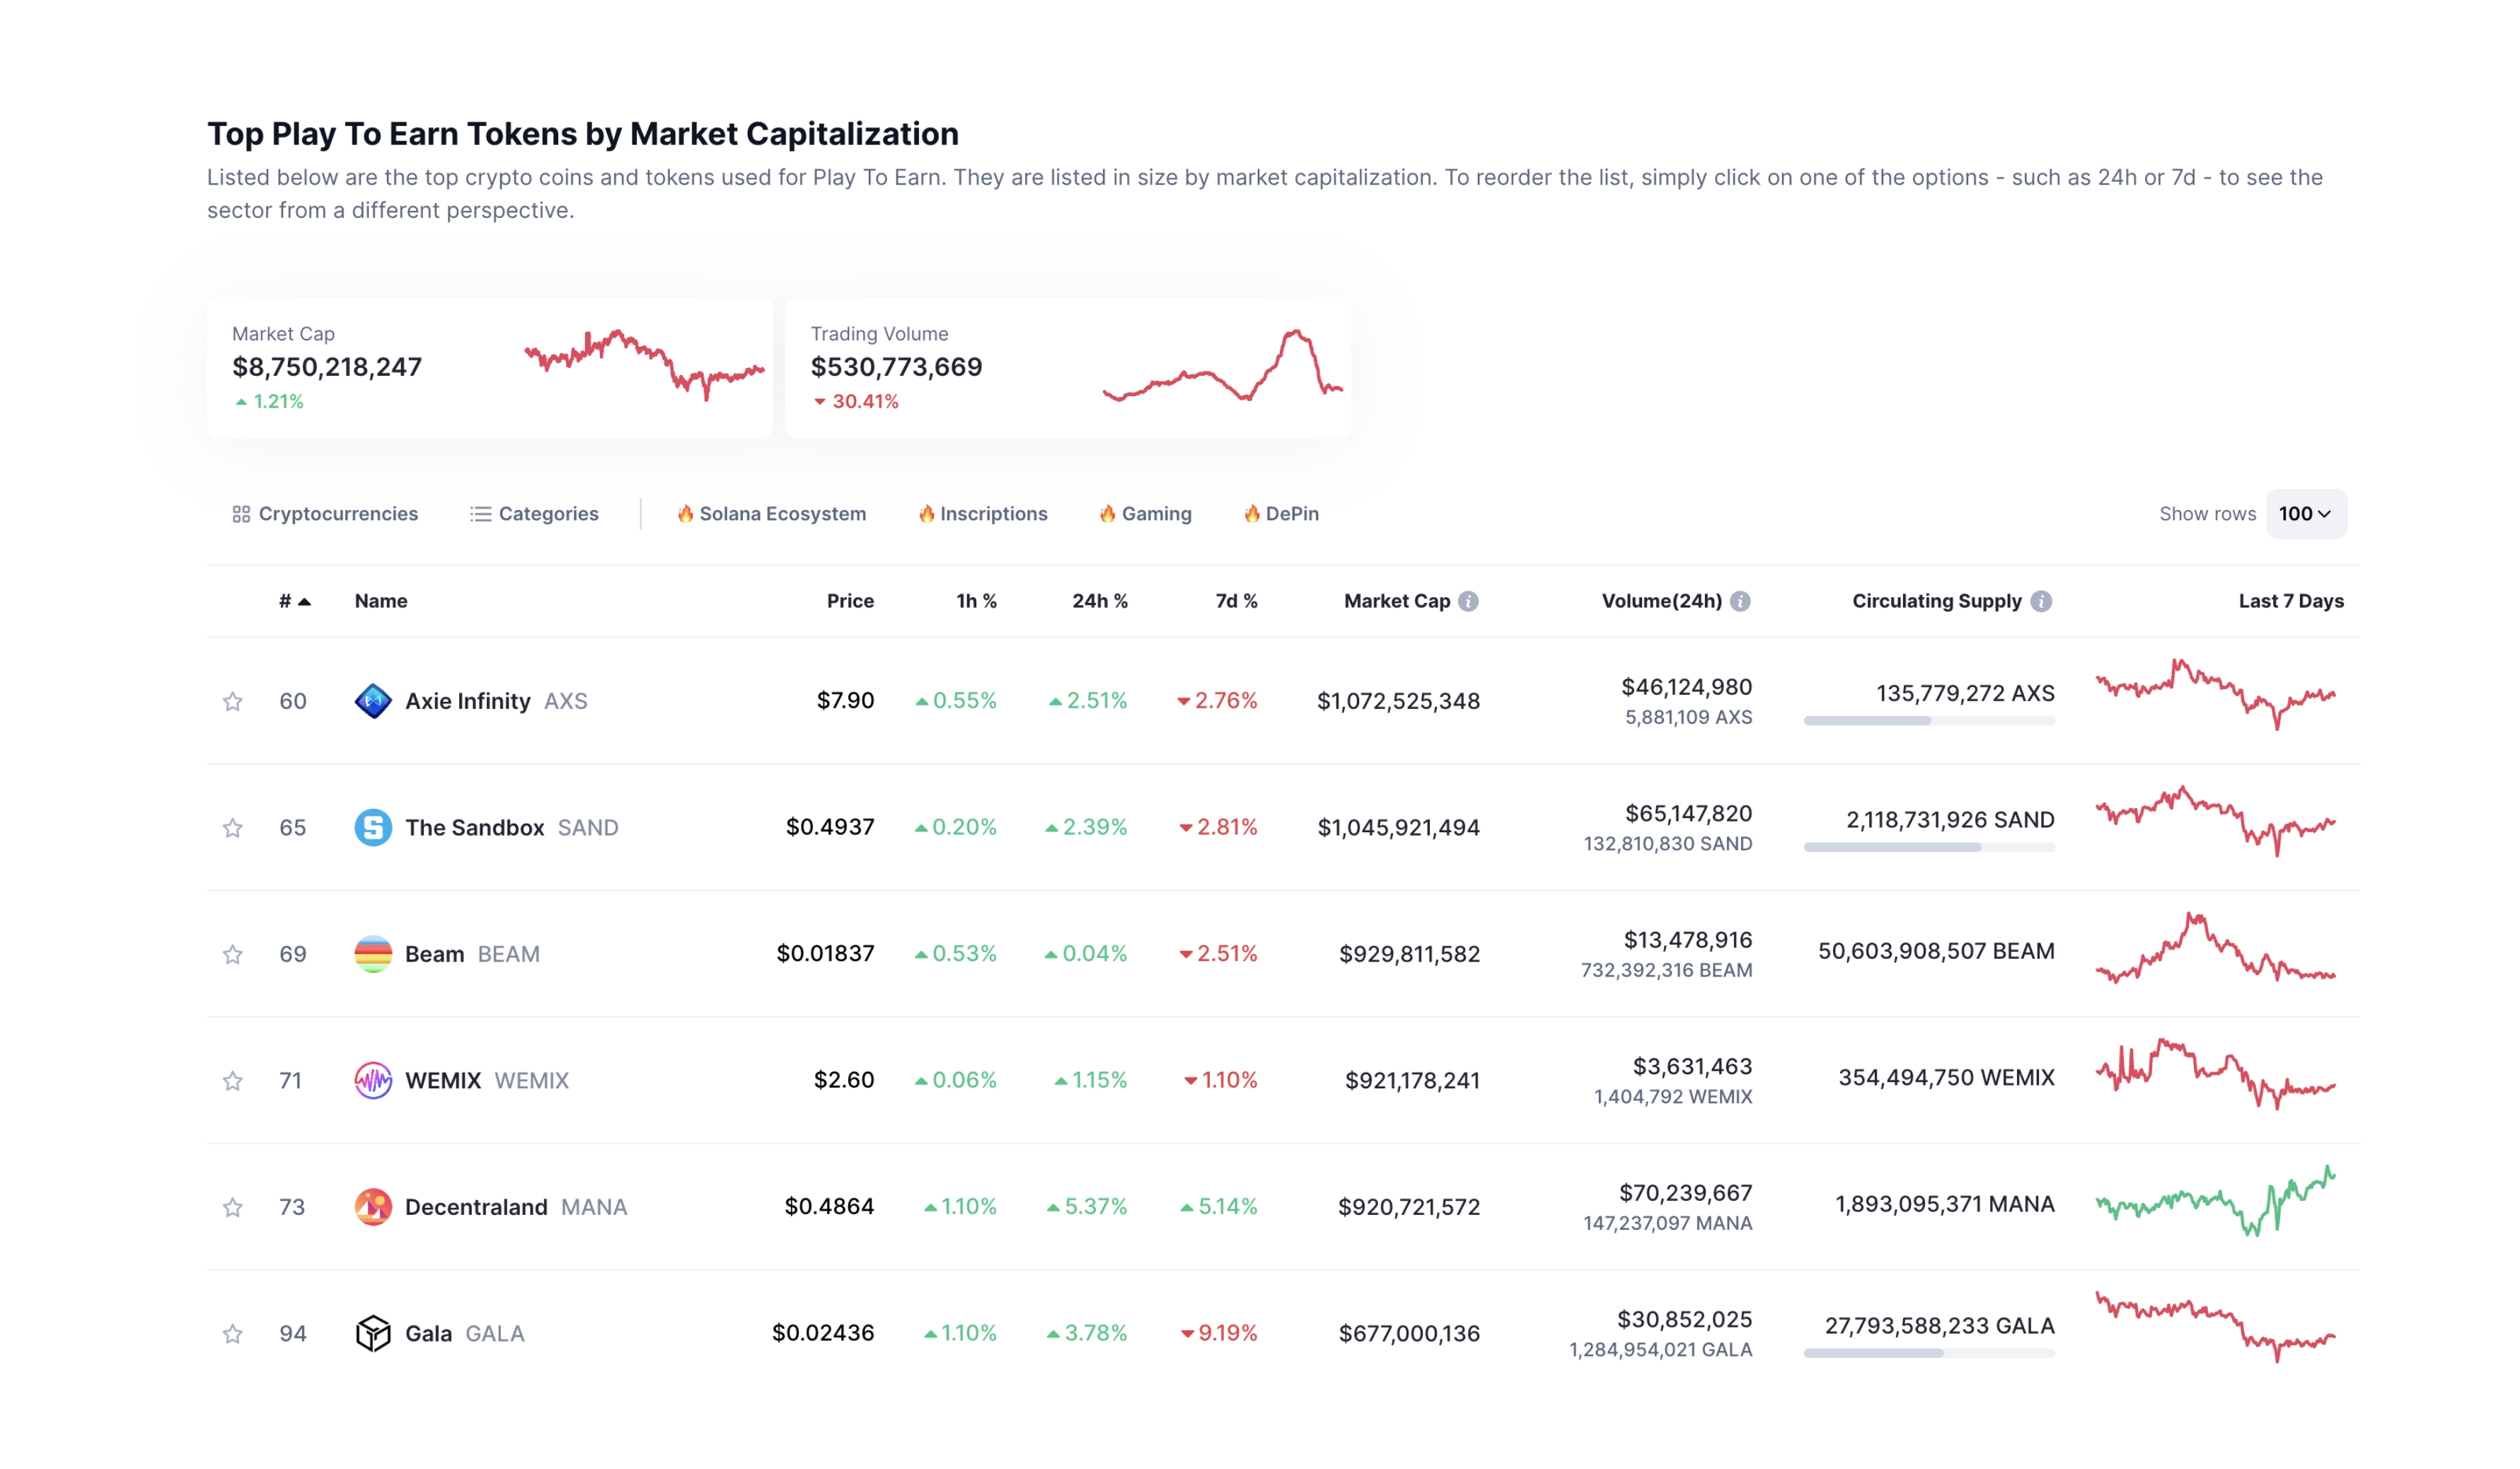Viewport: 2520px width, 1469px height.
Task: Click The Sandbox volume $65,147,820
Action: [1688, 814]
